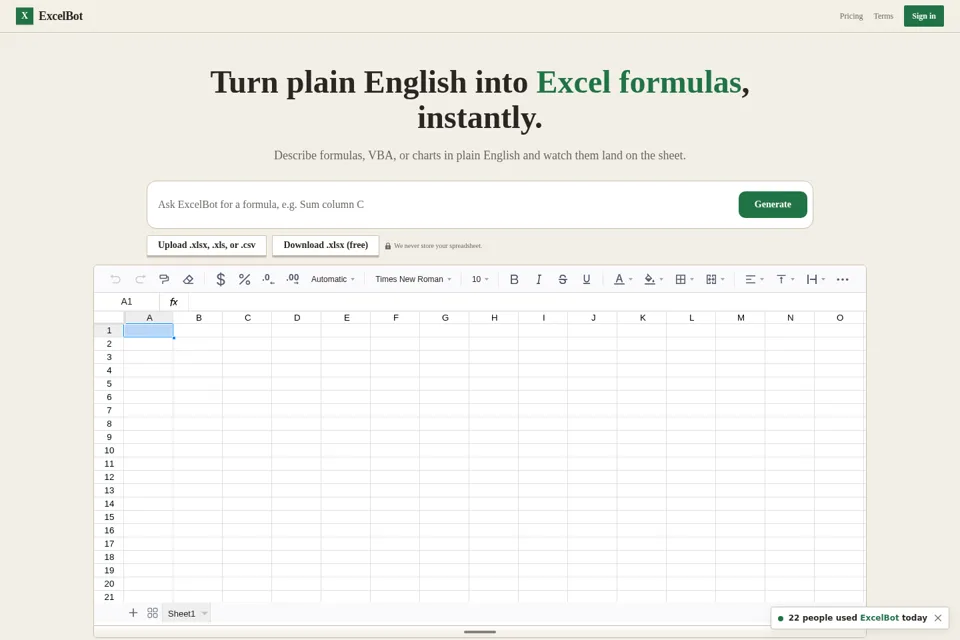This screenshot has height=640, width=960.
Task: Open the Pricing link
Action: coord(851,16)
